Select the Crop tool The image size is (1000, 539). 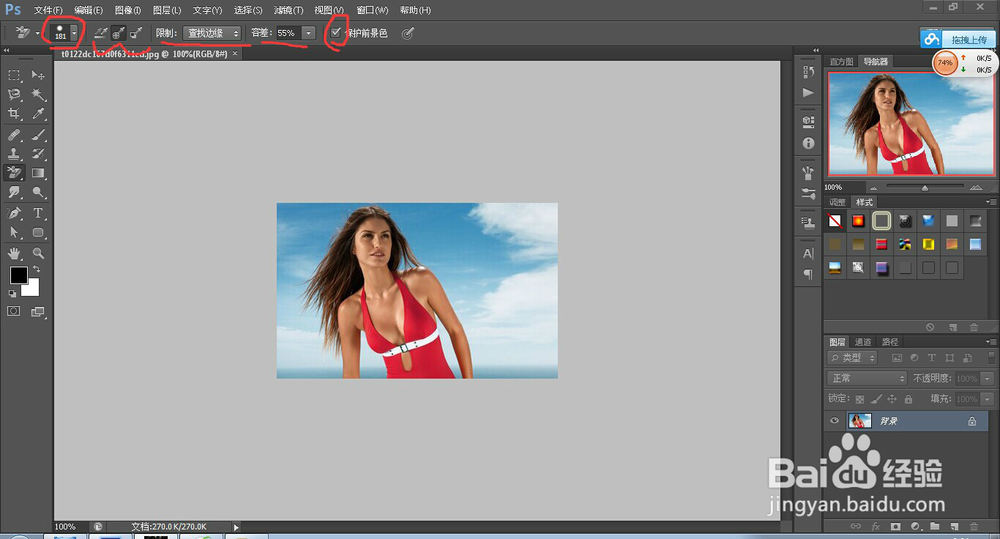14,114
